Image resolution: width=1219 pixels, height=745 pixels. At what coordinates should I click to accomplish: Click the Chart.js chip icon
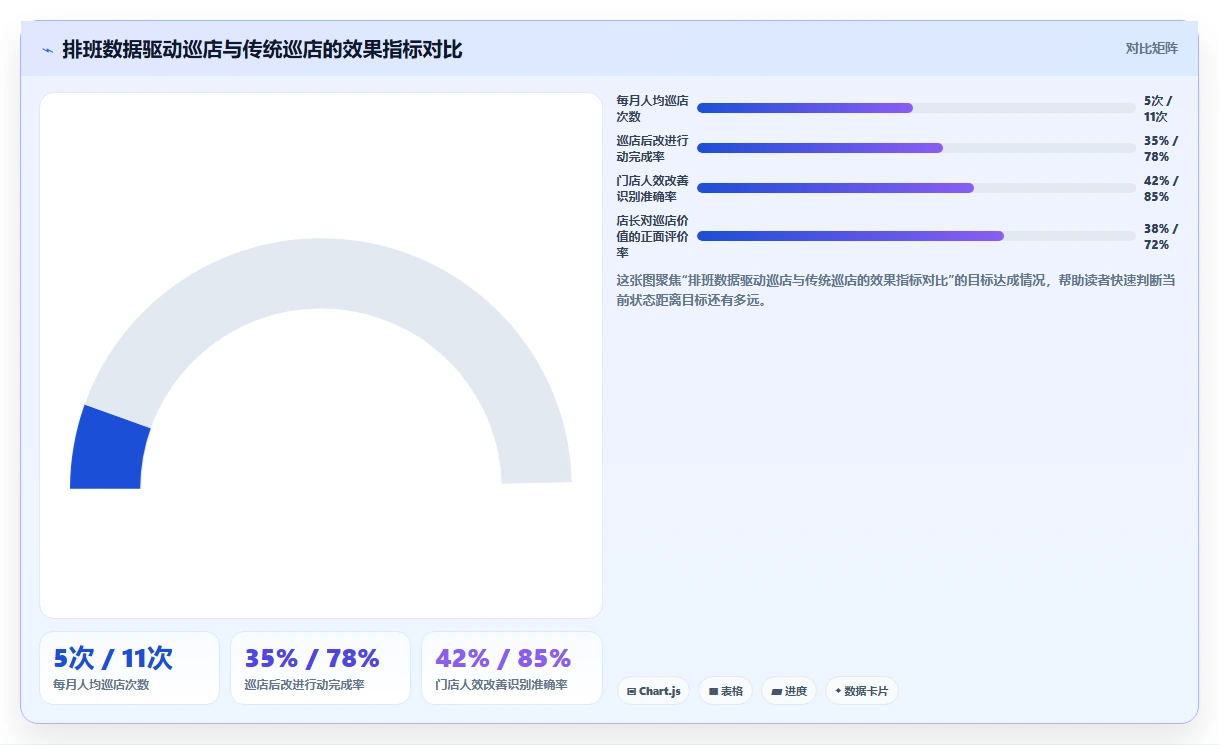pyautogui.click(x=631, y=692)
